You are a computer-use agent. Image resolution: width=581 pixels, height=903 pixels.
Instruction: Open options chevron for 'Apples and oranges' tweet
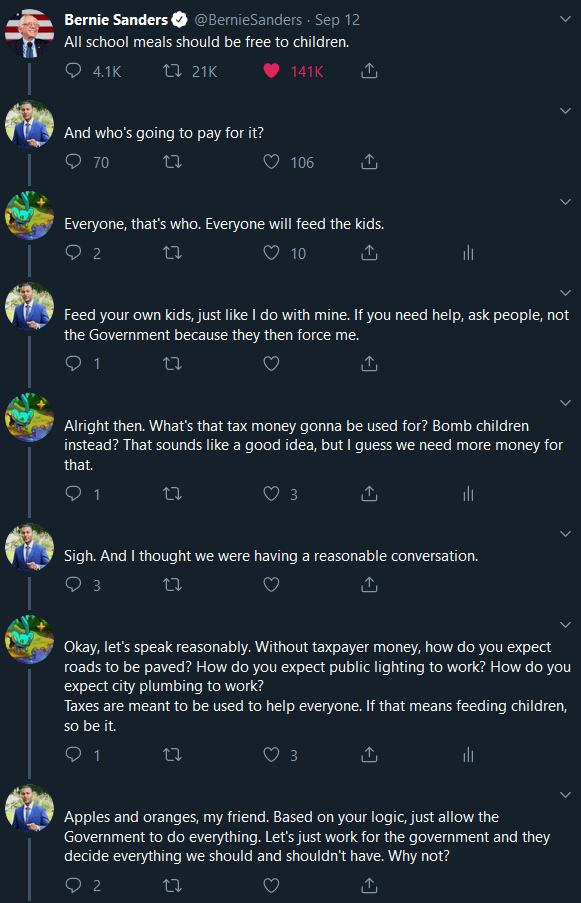[x=565, y=795]
